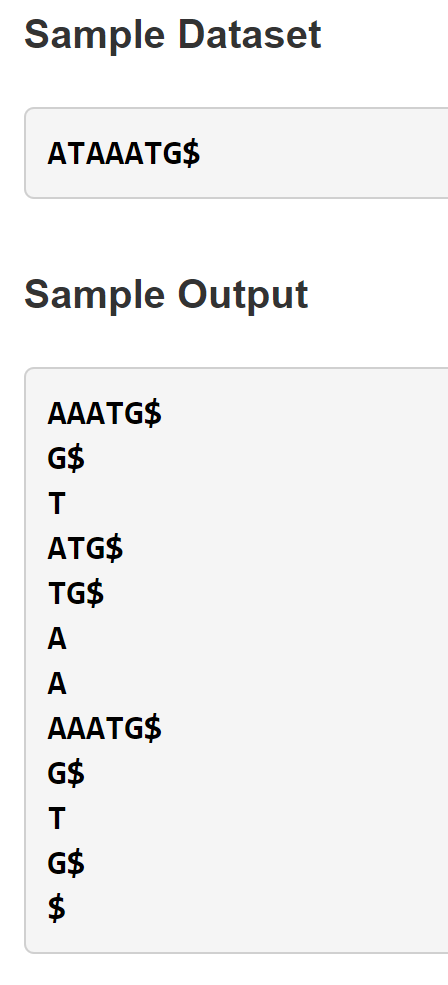Screen dimensions: 448x985
Task: Click the A line directly above second AAATG$
Action: [x=57, y=683]
